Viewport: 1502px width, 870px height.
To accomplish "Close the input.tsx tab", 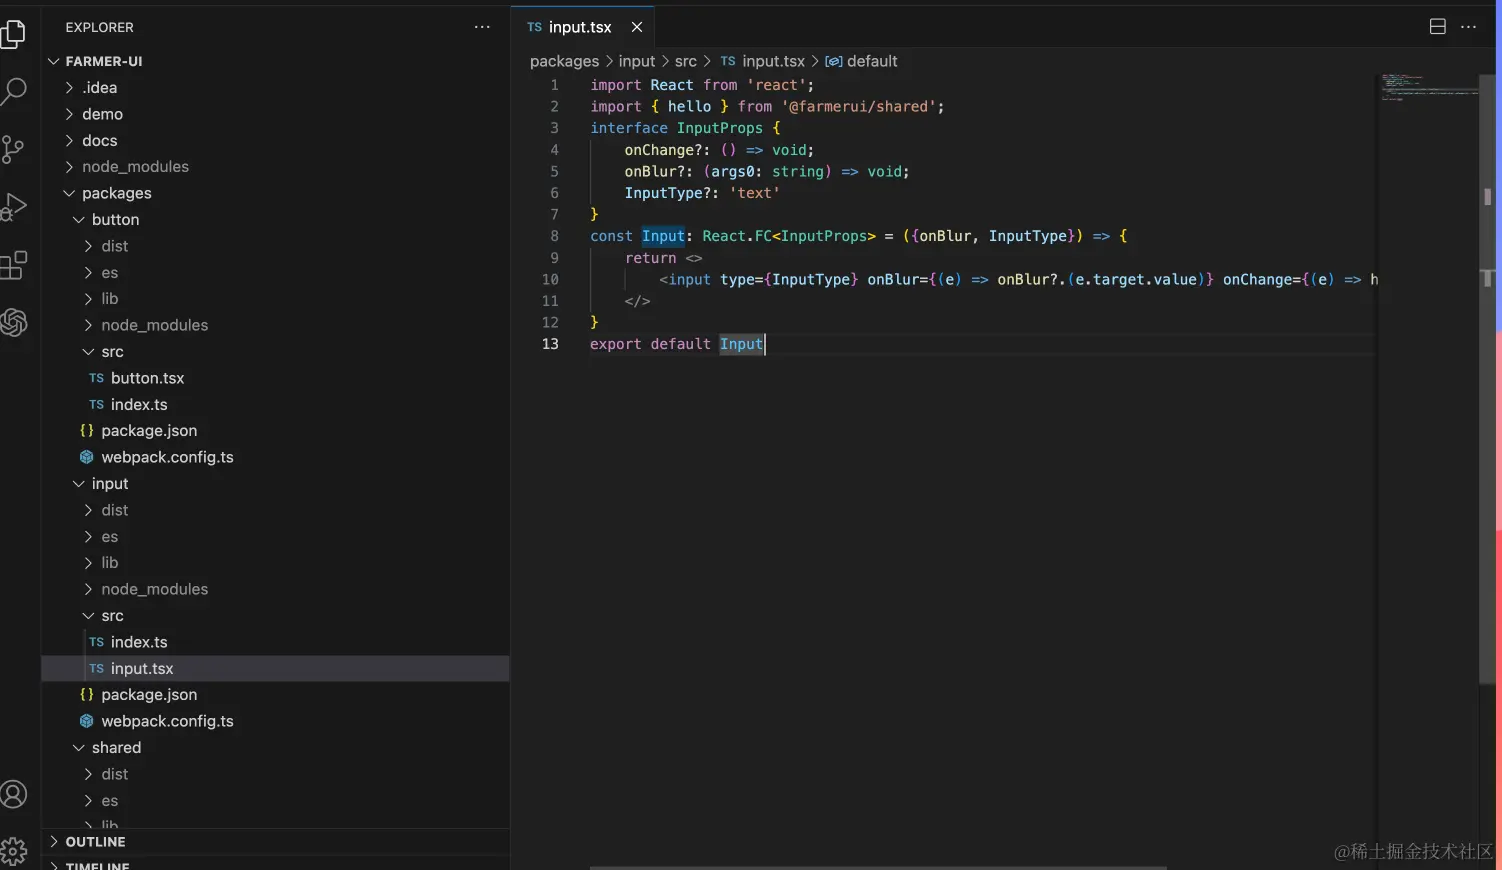I will tap(637, 27).
